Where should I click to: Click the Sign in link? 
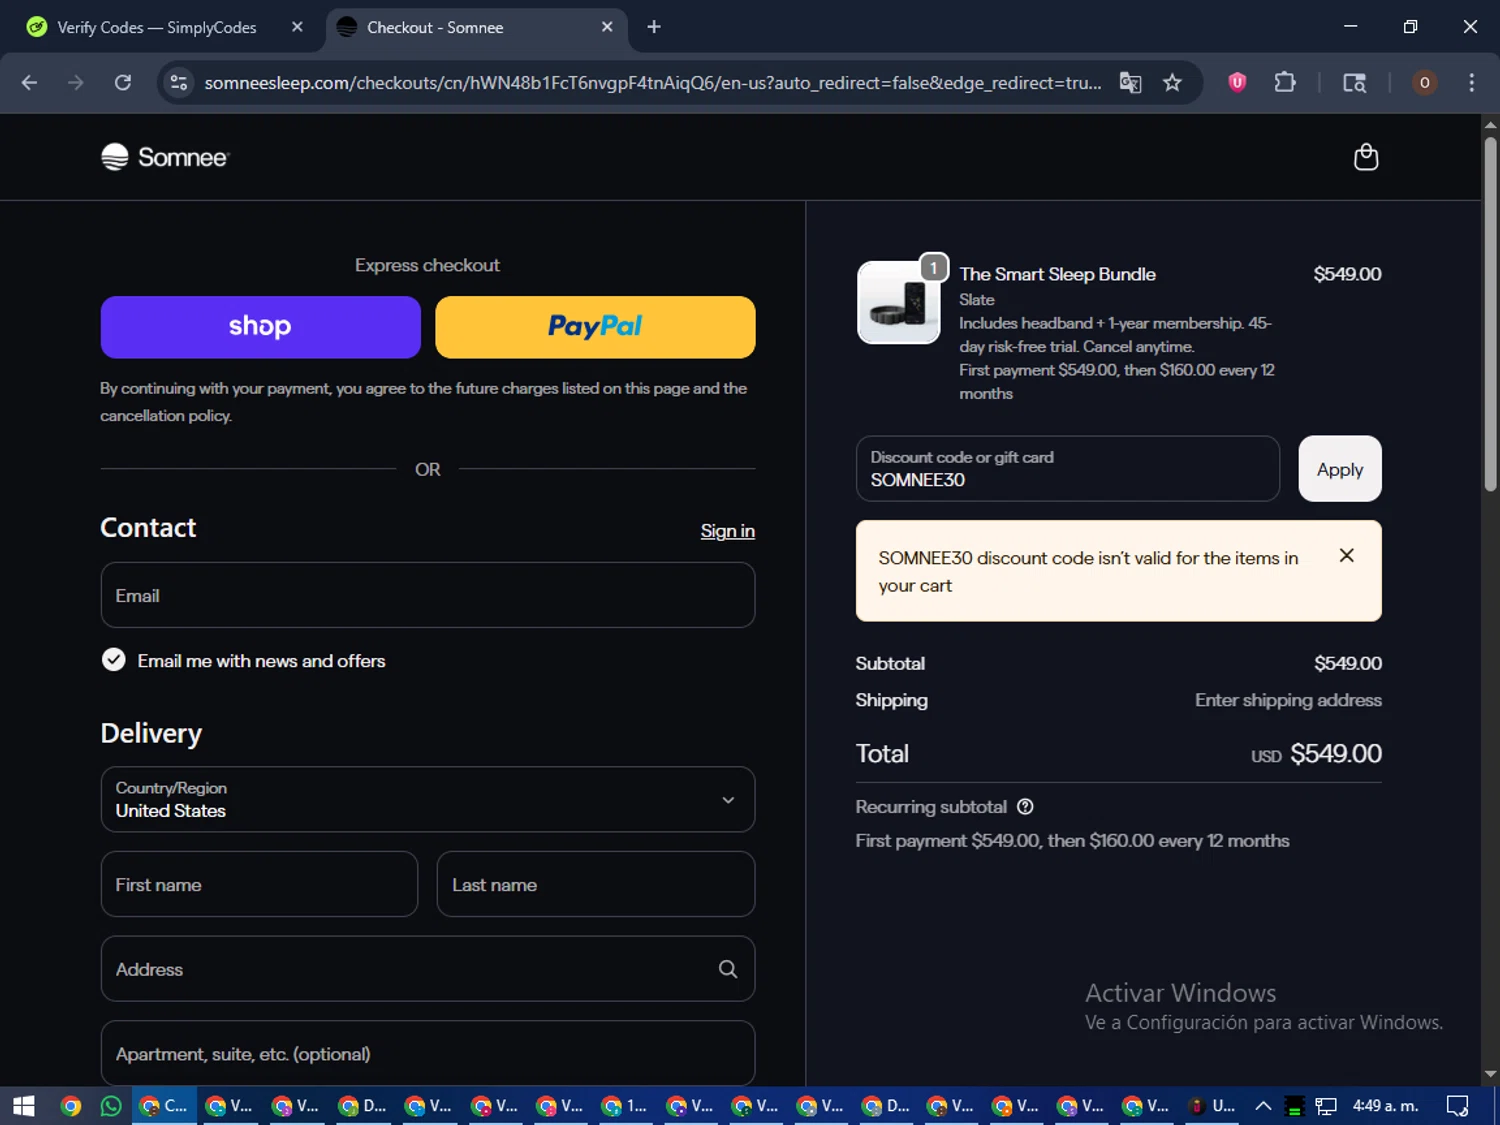pyautogui.click(x=728, y=531)
